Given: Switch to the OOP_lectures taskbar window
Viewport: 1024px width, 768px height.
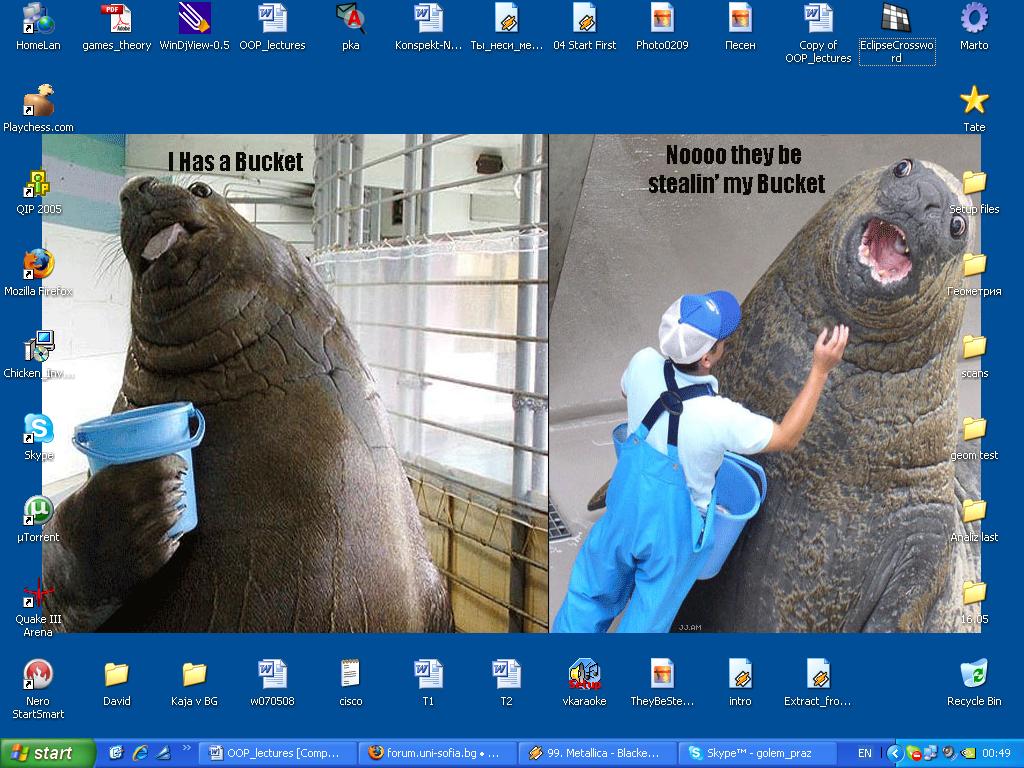Looking at the screenshot, I should (x=277, y=753).
